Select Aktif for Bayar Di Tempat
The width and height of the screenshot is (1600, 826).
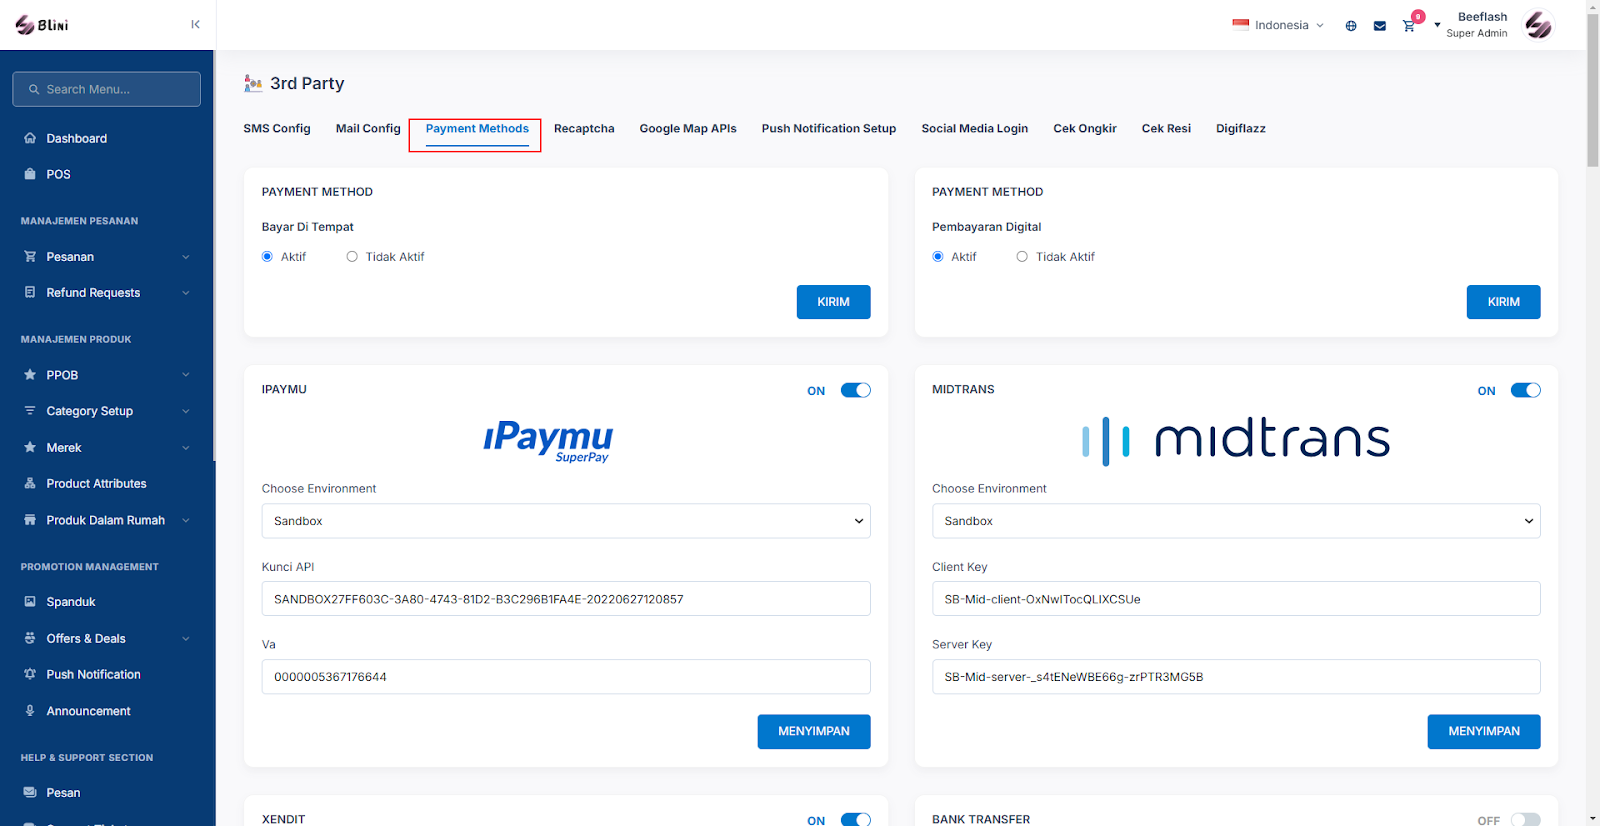click(x=267, y=257)
